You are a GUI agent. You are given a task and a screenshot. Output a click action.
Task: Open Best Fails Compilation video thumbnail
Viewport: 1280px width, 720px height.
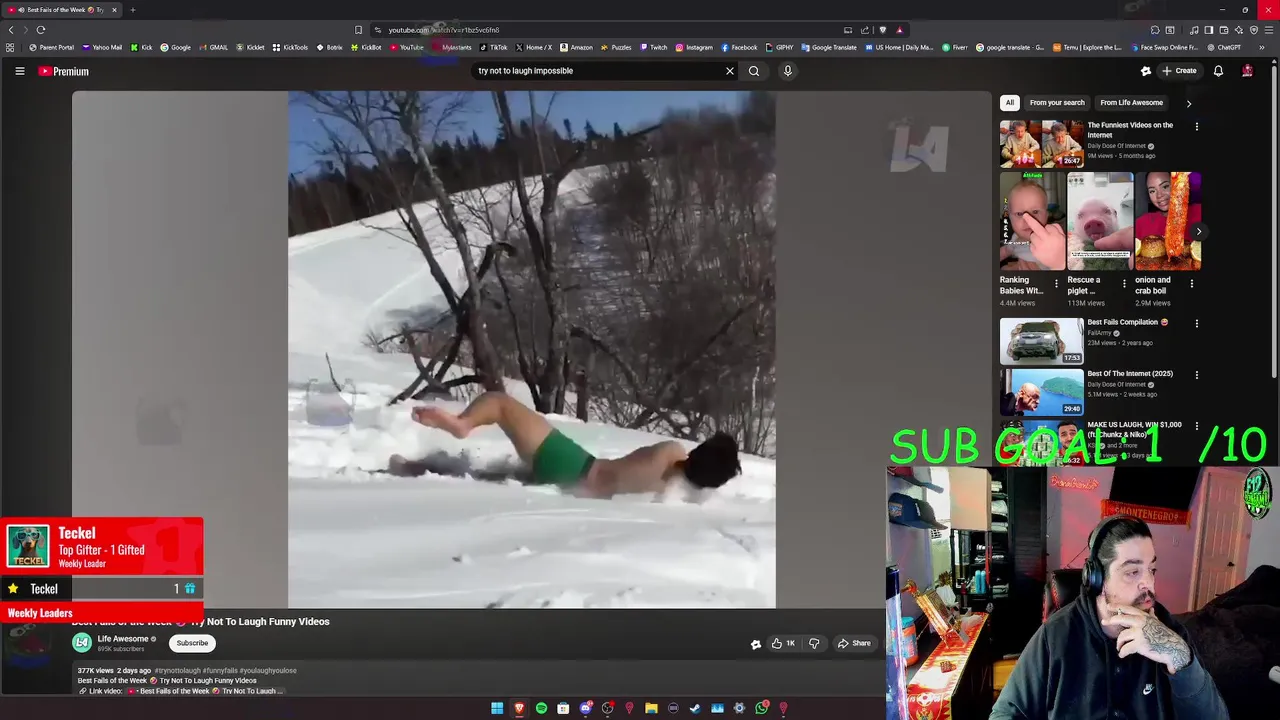(1041, 341)
